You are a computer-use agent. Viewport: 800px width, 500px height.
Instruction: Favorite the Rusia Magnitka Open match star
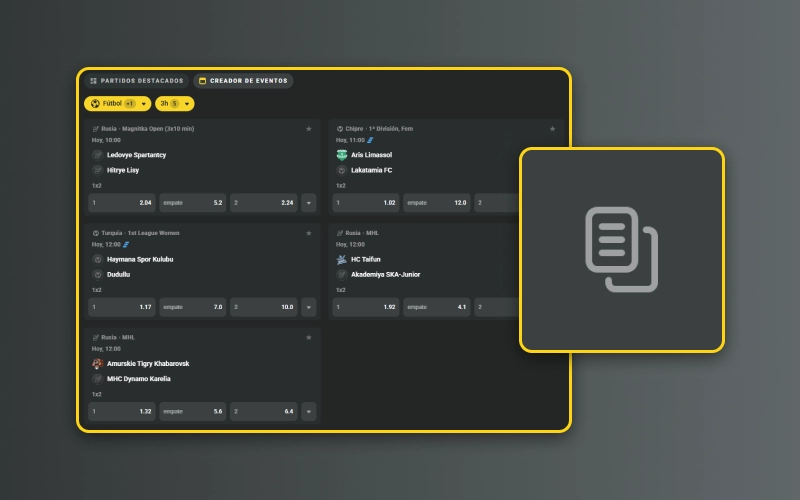click(309, 129)
